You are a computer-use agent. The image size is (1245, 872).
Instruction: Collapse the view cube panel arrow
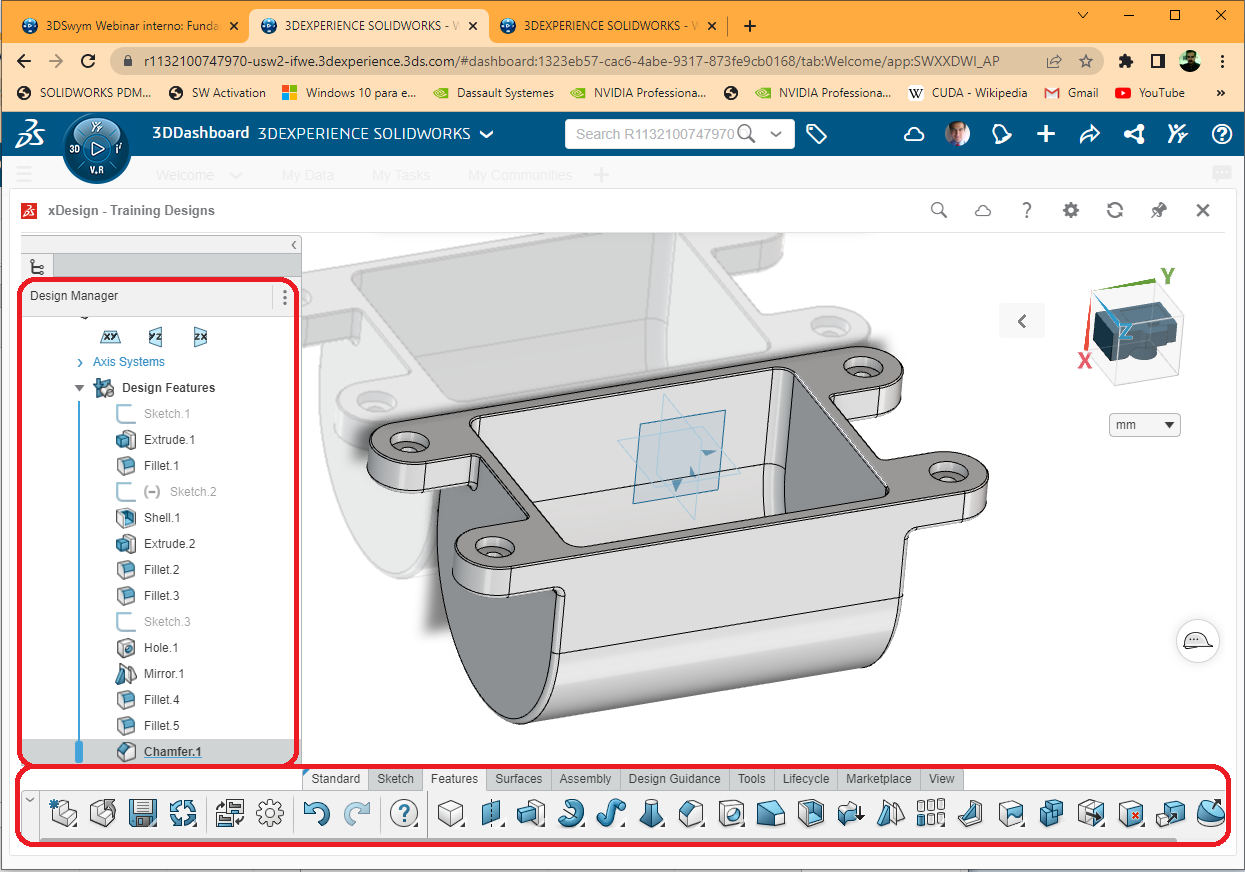point(1022,321)
